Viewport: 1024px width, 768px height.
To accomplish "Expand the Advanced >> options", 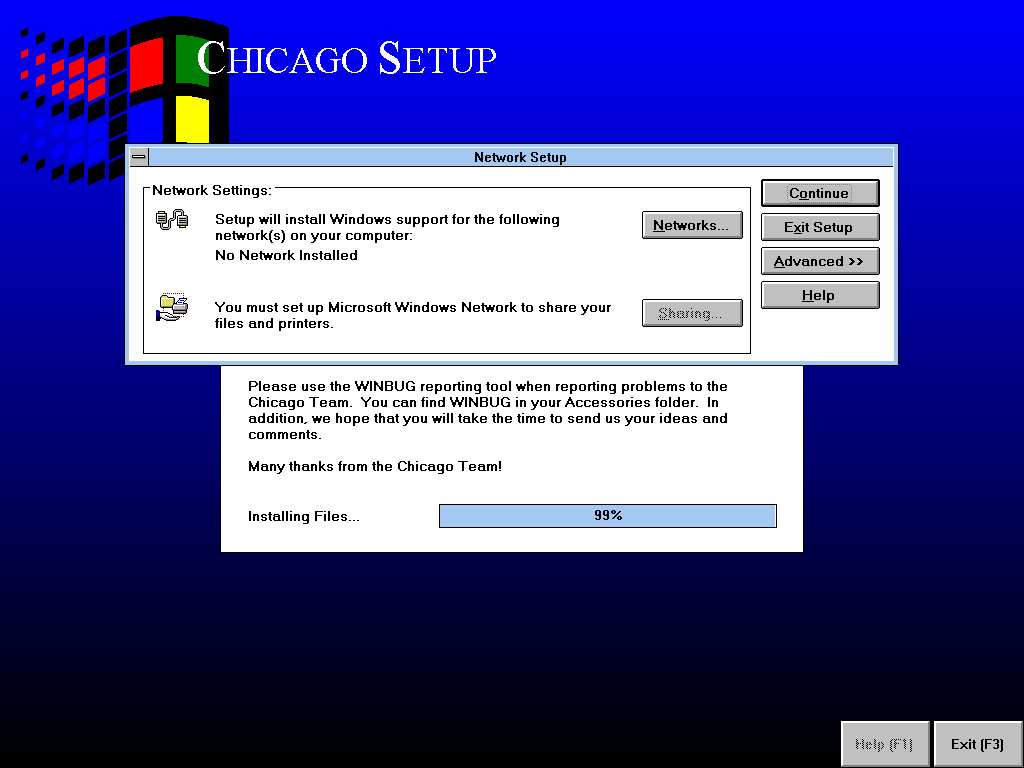I will (x=820, y=261).
